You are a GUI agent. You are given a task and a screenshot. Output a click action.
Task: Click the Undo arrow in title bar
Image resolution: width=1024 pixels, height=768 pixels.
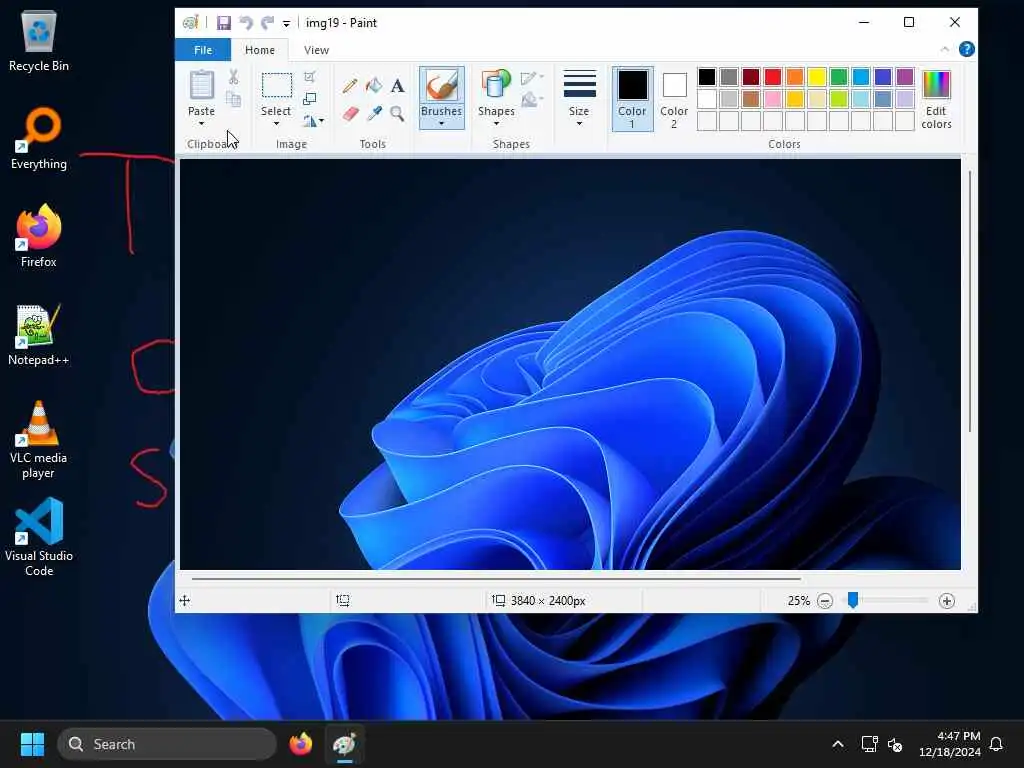[x=246, y=23]
